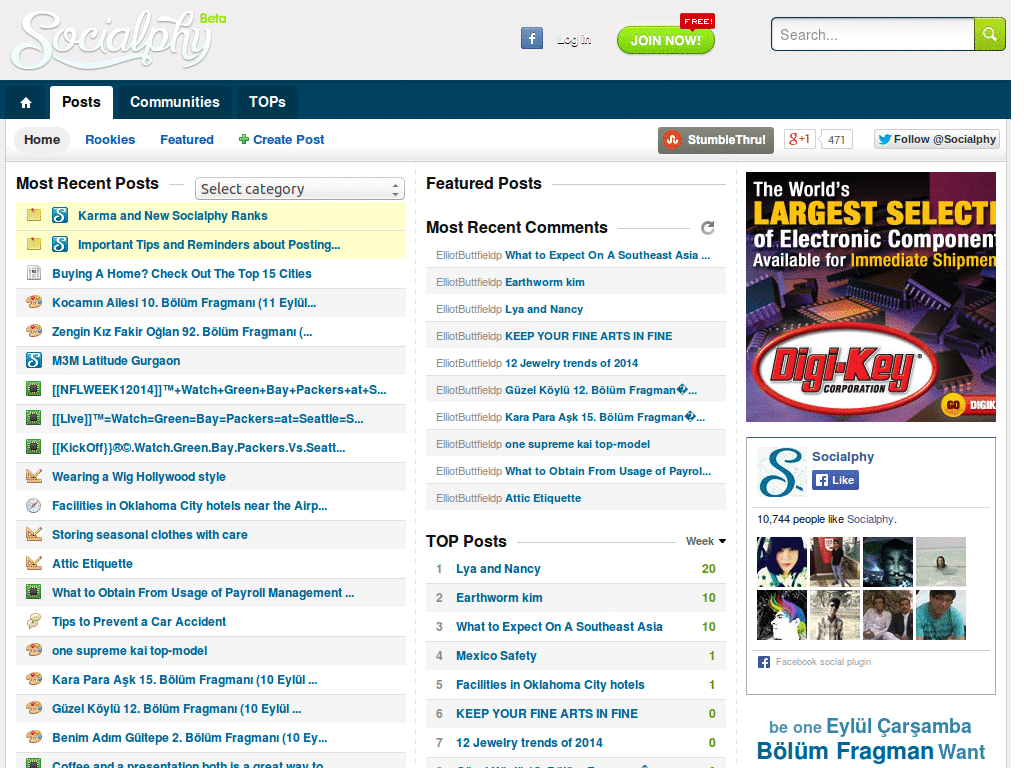This screenshot has width=1024, height=768.
Task: Click the Facebook login icon in header
Action: coord(532,39)
